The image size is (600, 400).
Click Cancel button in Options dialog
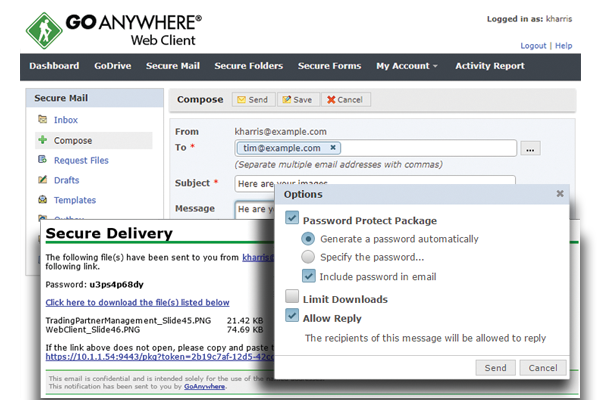click(x=543, y=368)
